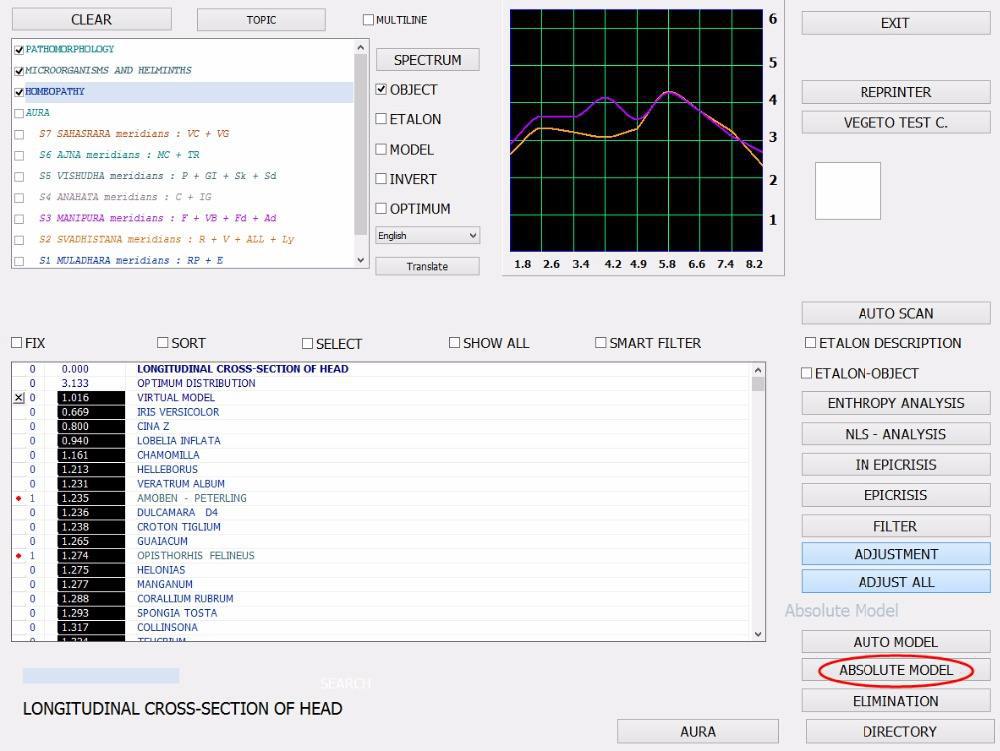Open the English language dropdown
Image resolution: width=1000 pixels, height=751 pixels.
click(427, 236)
